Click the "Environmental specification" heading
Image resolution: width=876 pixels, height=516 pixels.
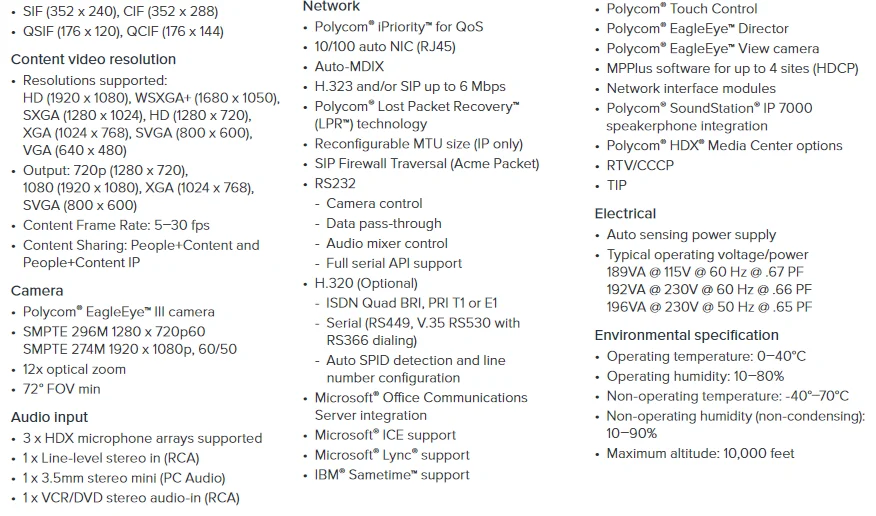tap(686, 335)
